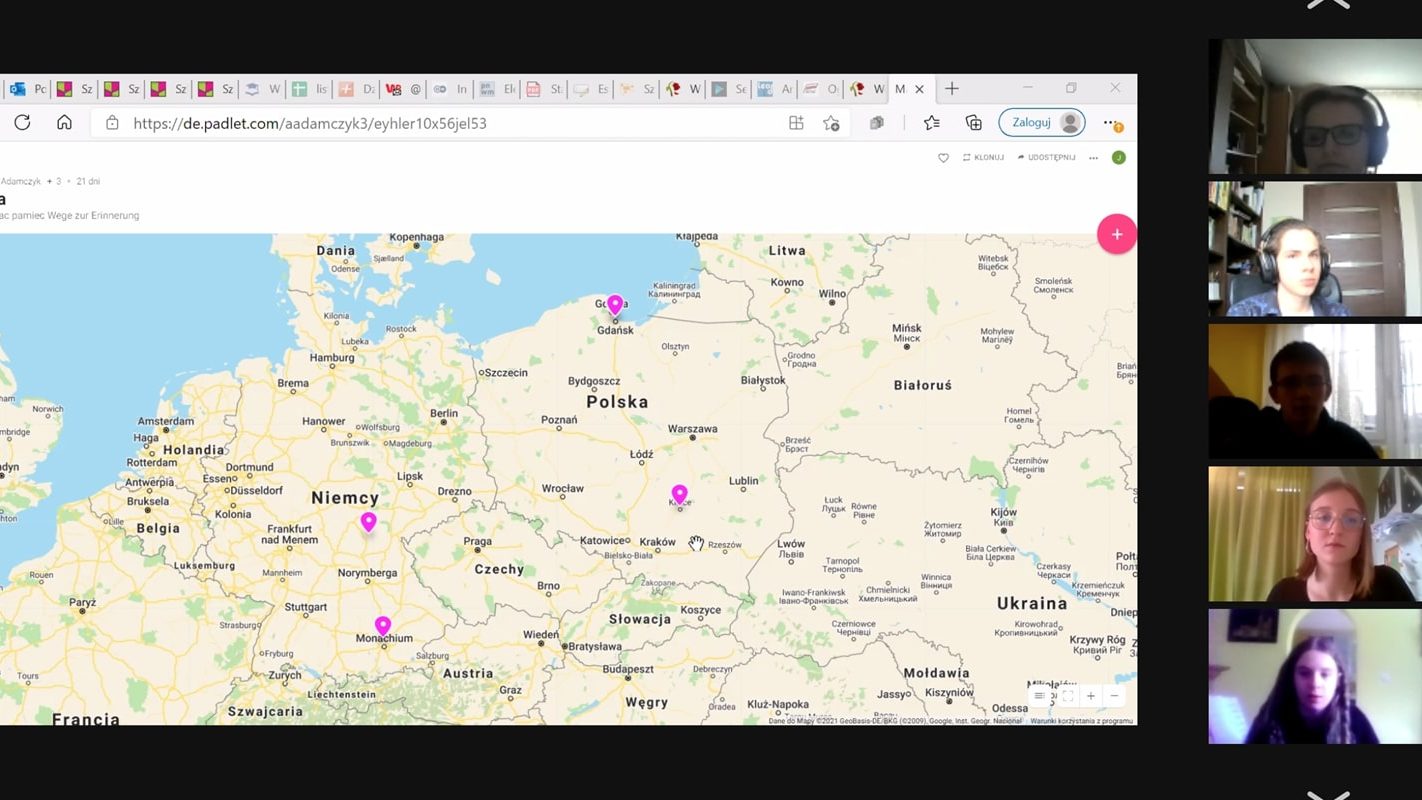Open Edge settings and more menu
The height and width of the screenshot is (800, 1422).
[1110, 123]
